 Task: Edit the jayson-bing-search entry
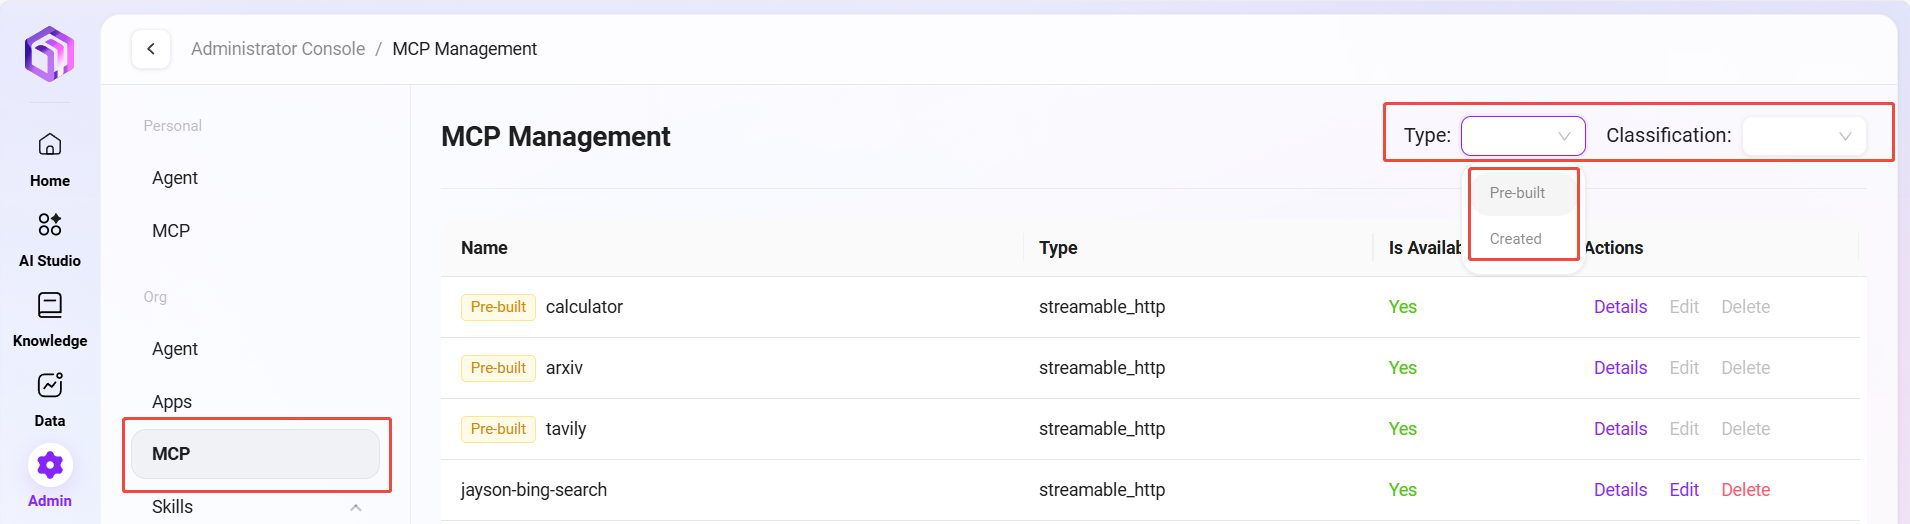point(1684,490)
